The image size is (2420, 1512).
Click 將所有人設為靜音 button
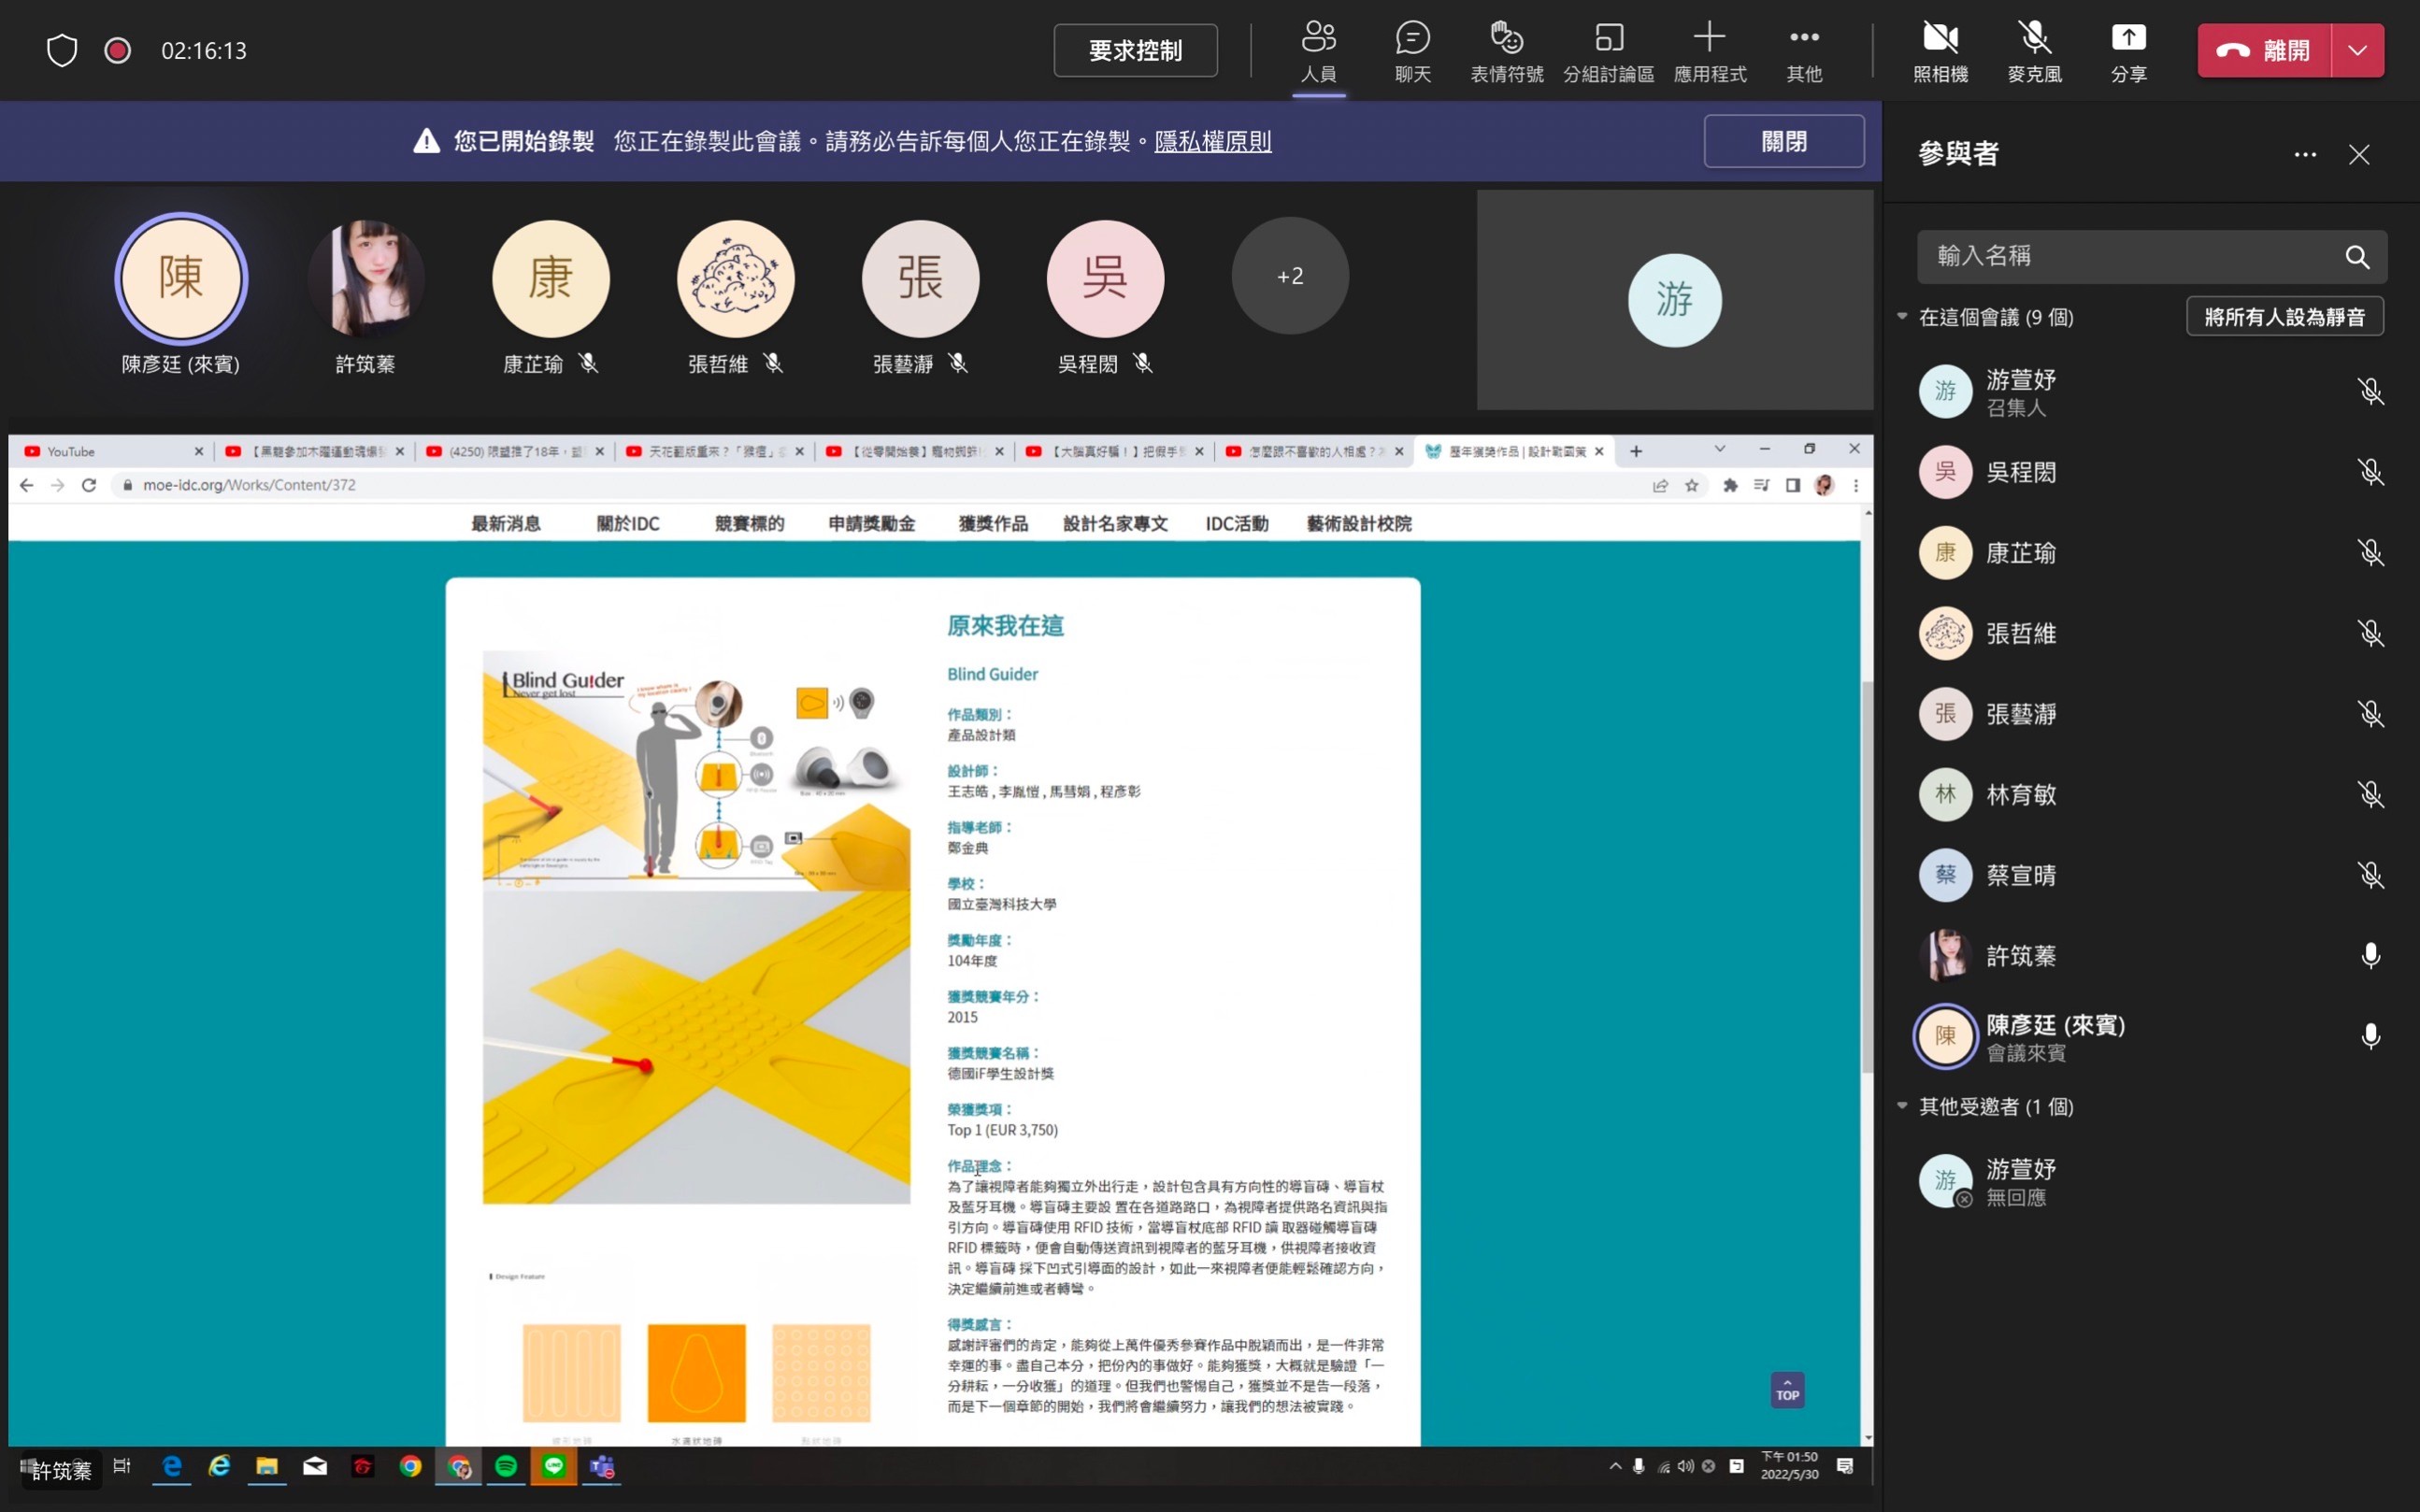[x=2284, y=317]
